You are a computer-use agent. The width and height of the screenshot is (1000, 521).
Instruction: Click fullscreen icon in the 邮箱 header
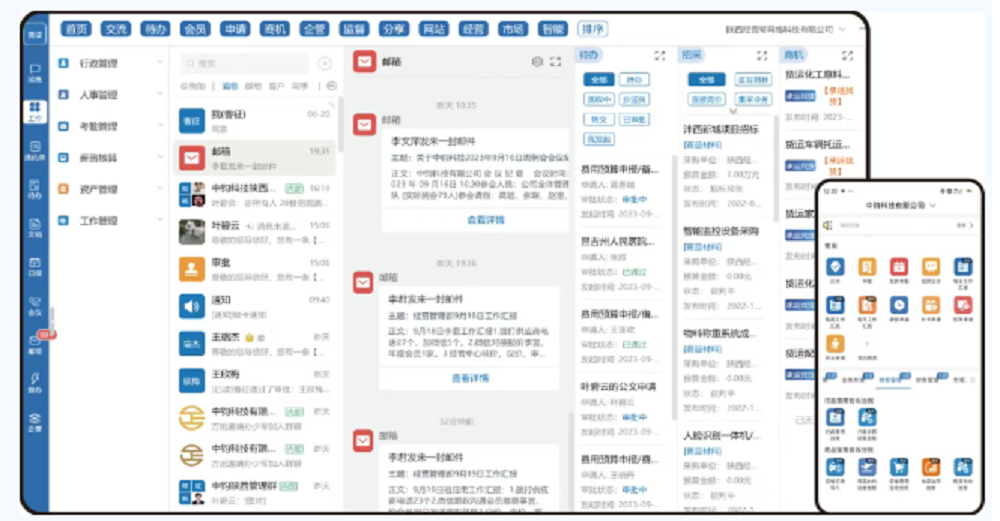tap(556, 62)
